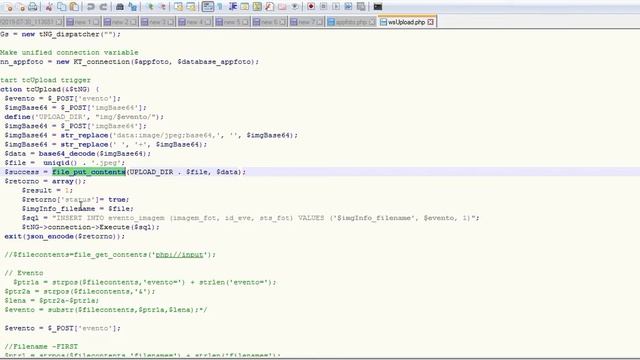Switch to the new 2 tab
The width and height of the screenshot is (640, 360).
point(120,22)
